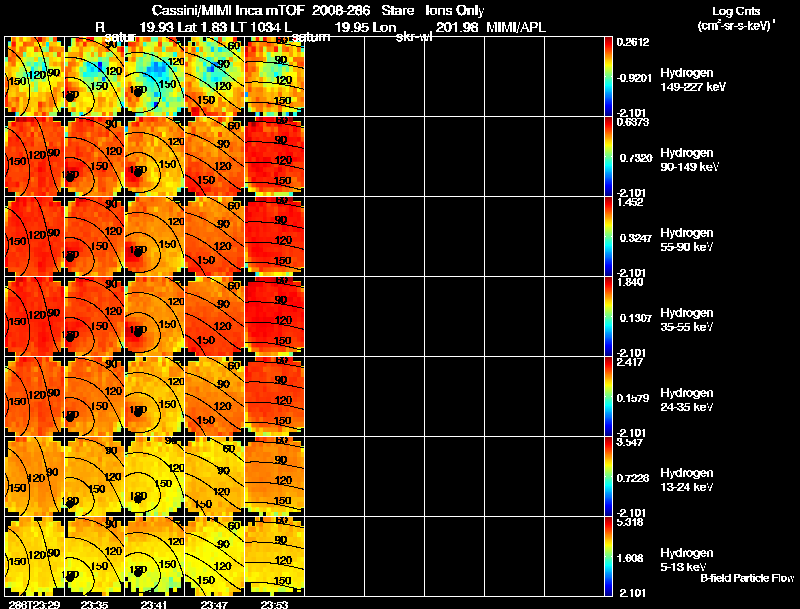
Task: Select the color bar beside Hydrogen 55-90 keV
Action: (x=608, y=237)
